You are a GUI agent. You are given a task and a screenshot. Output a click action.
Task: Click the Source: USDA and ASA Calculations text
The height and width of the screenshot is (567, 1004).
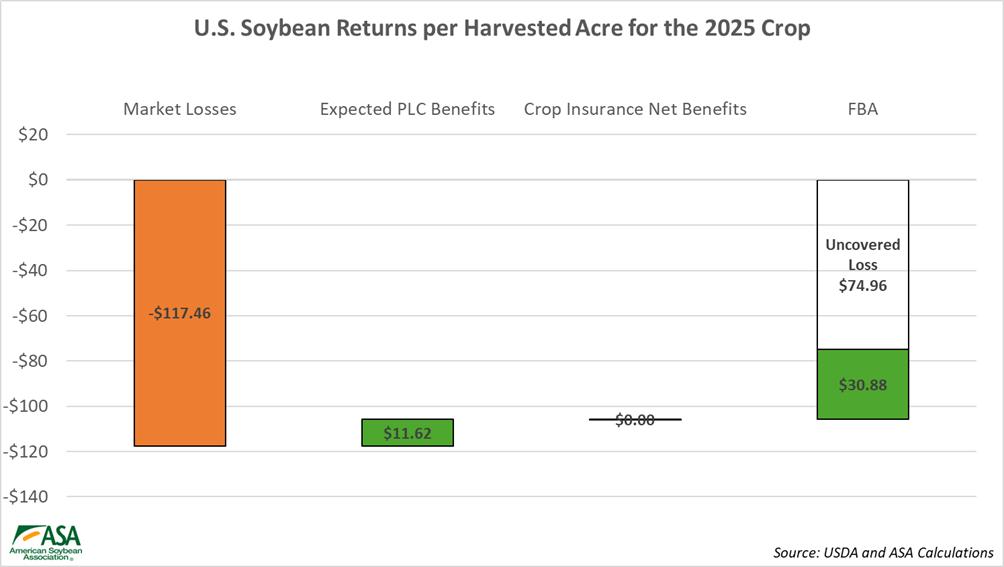pyautogui.click(x=883, y=552)
